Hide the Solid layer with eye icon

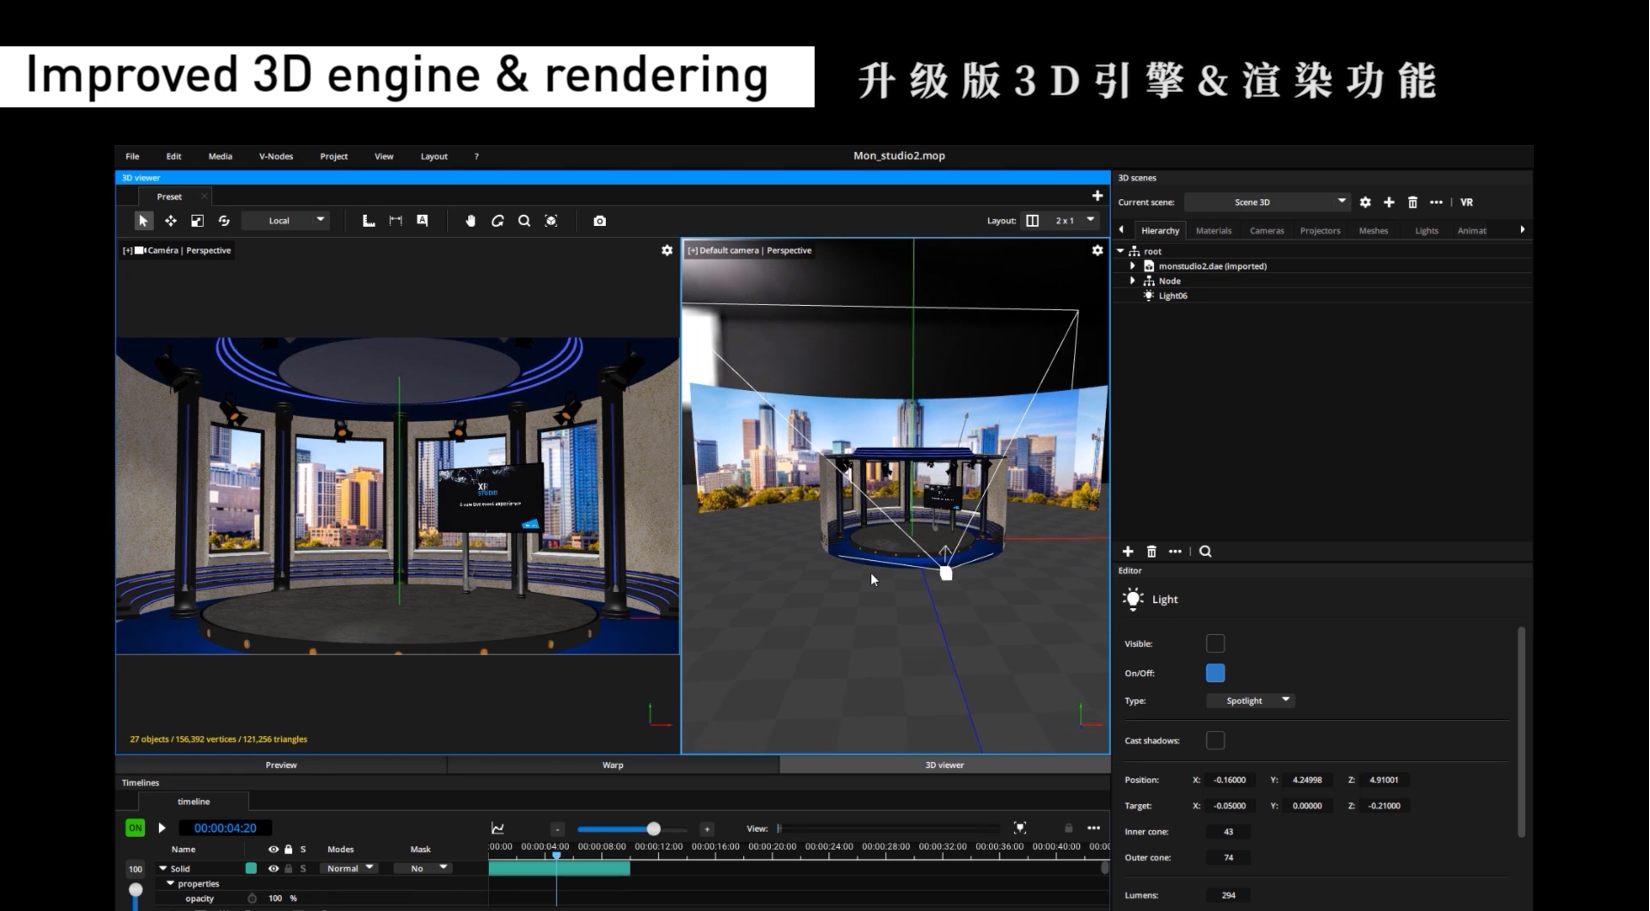[x=273, y=869]
